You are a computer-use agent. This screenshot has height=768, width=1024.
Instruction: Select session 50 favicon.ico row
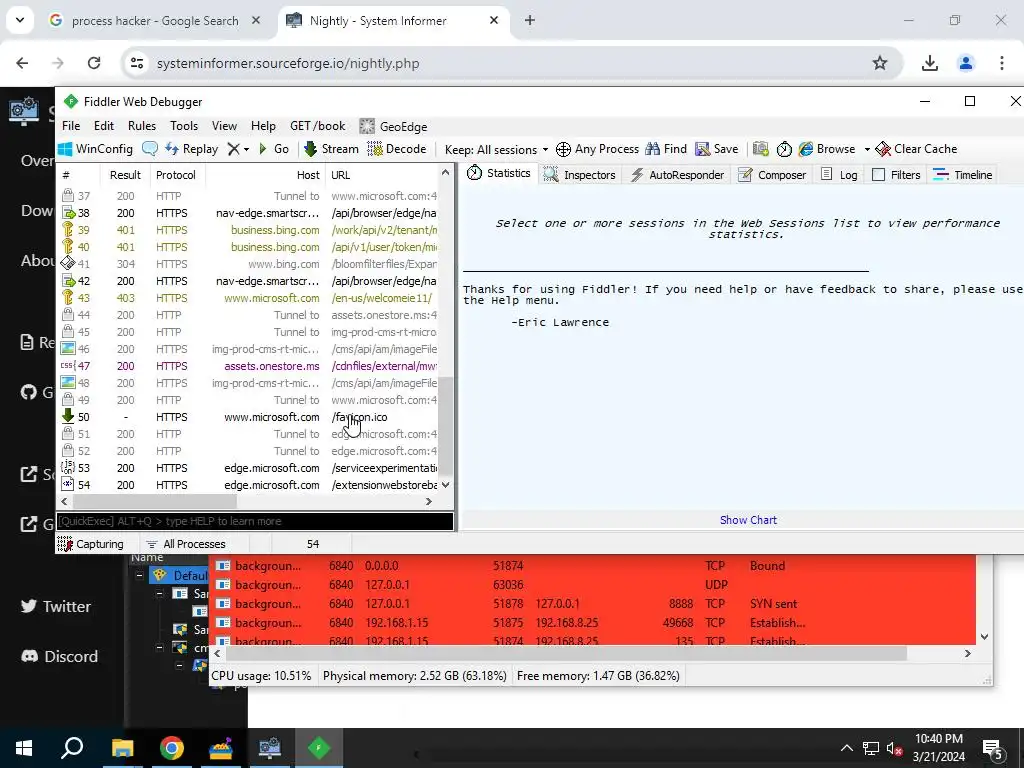coord(248,417)
